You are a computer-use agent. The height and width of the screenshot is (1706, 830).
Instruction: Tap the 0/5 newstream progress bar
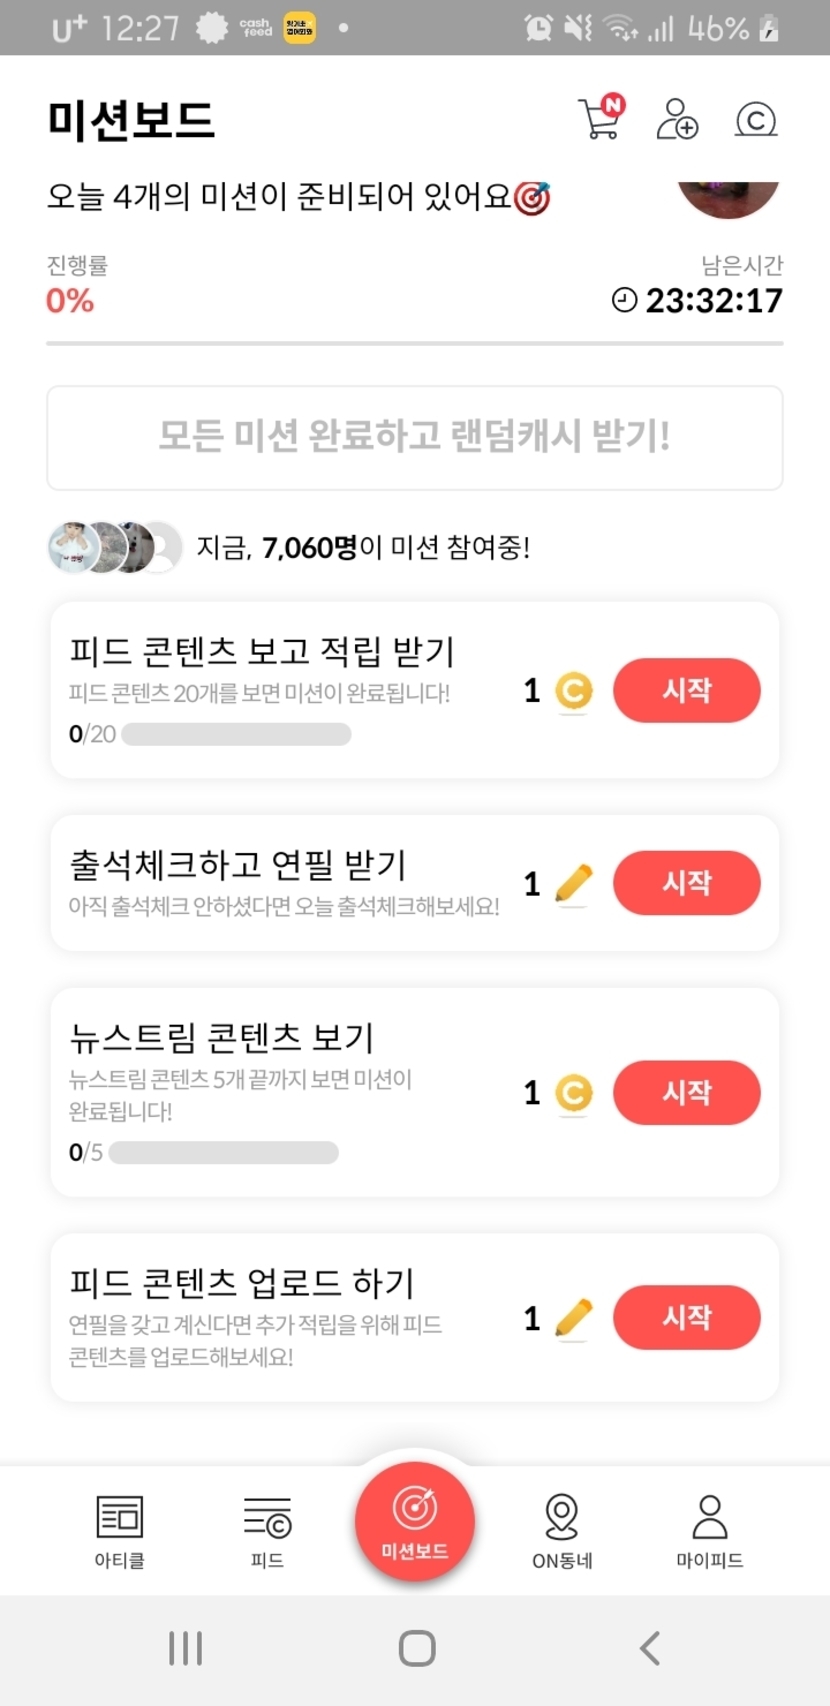(x=224, y=1153)
